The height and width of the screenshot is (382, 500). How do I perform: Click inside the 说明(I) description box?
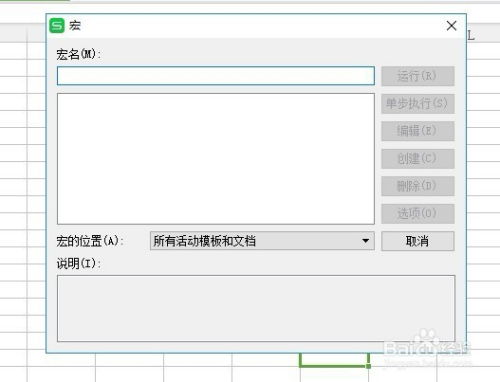256,308
